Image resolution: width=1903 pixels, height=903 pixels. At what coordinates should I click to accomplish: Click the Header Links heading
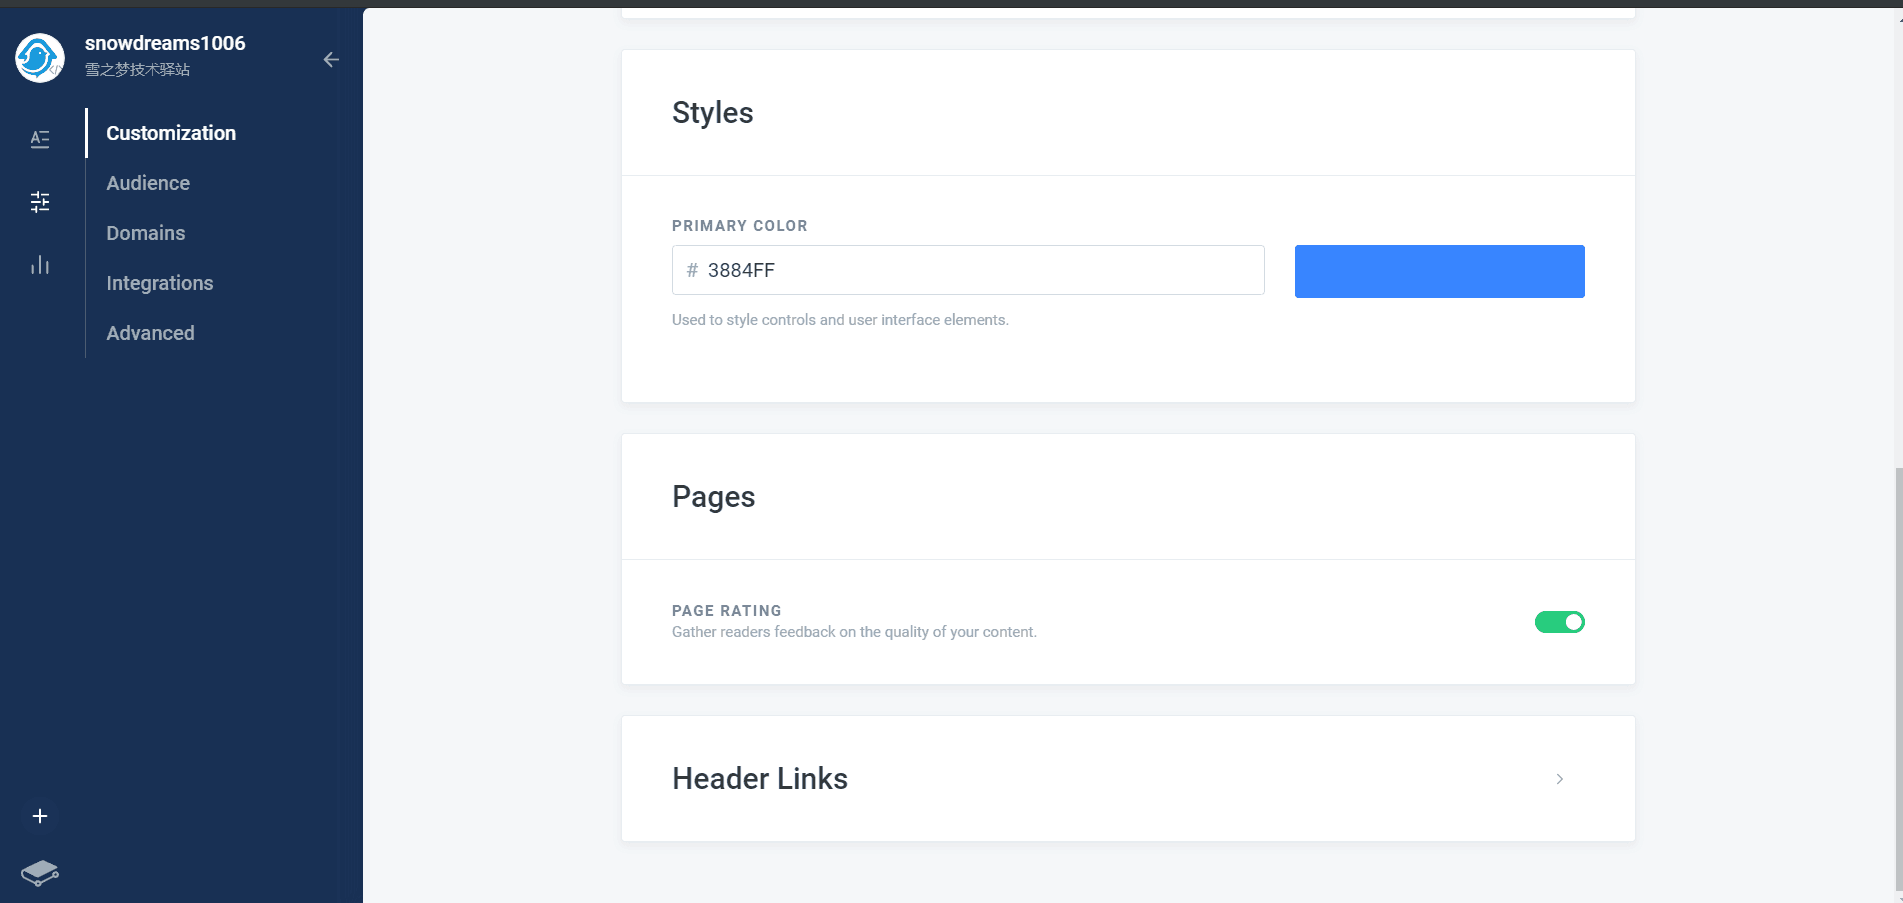coord(760,778)
